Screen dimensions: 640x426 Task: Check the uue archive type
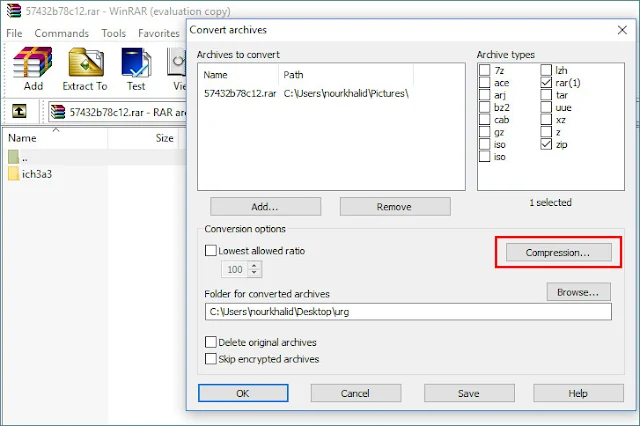546,107
